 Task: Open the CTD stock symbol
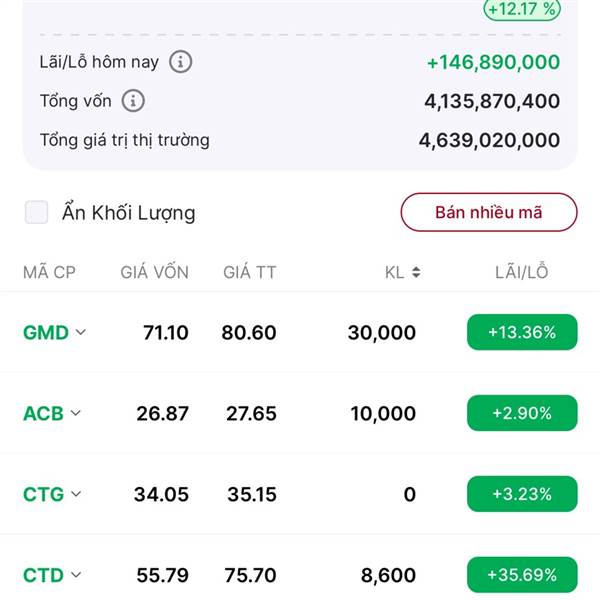coord(43,575)
